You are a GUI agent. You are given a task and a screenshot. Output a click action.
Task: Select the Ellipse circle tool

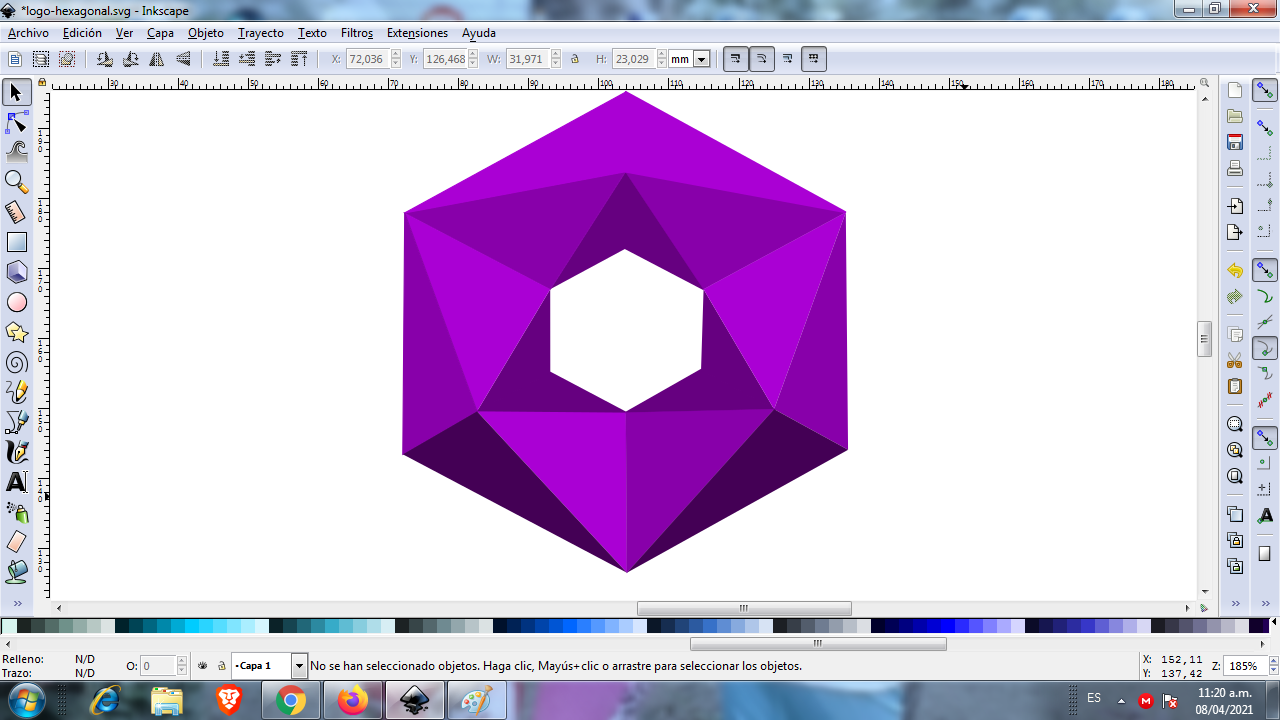pyautogui.click(x=16, y=302)
